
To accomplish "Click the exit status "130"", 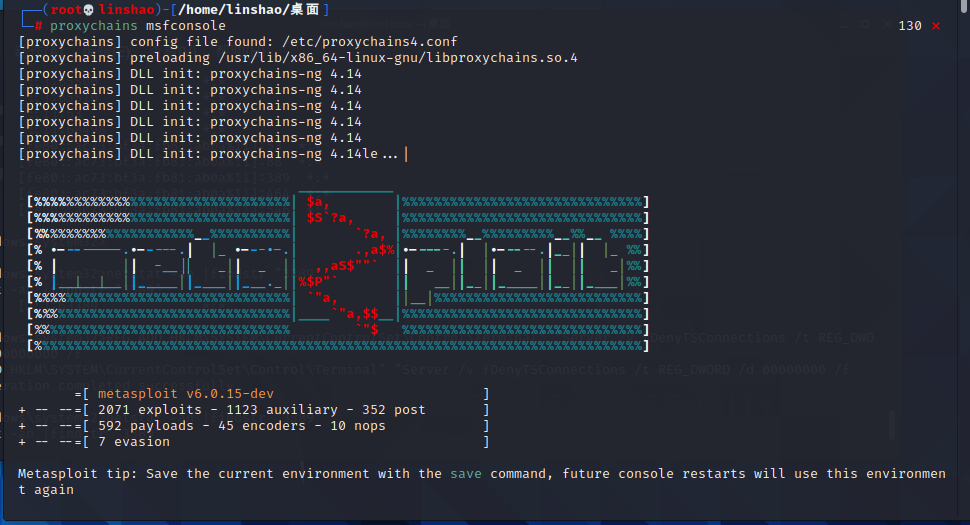I will (x=910, y=26).
